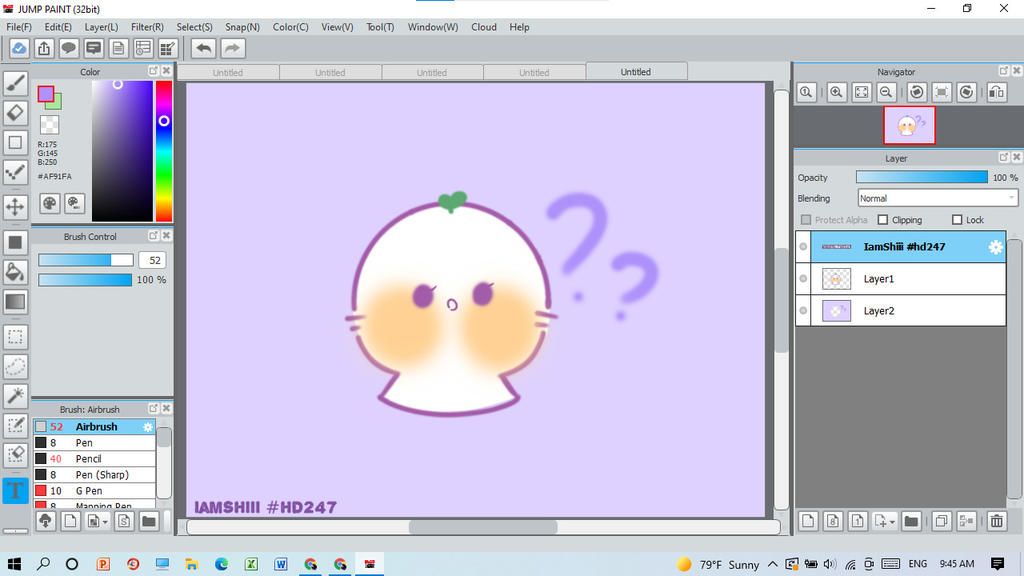Select the Magic Wand tool
Image resolution: width=1024 pixels, height=576 pixels.
click(15, 395)
